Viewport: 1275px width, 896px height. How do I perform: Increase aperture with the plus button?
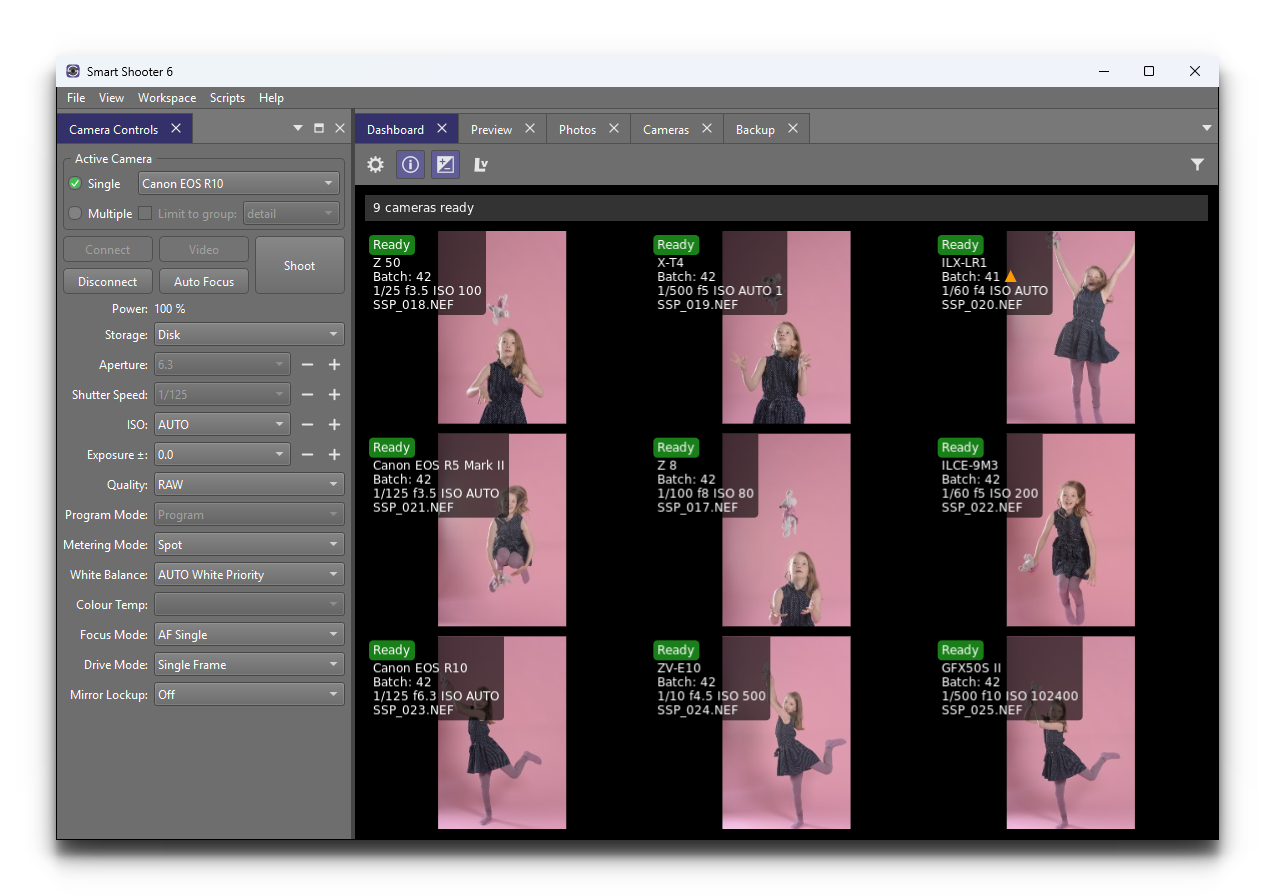click(334, 365)
